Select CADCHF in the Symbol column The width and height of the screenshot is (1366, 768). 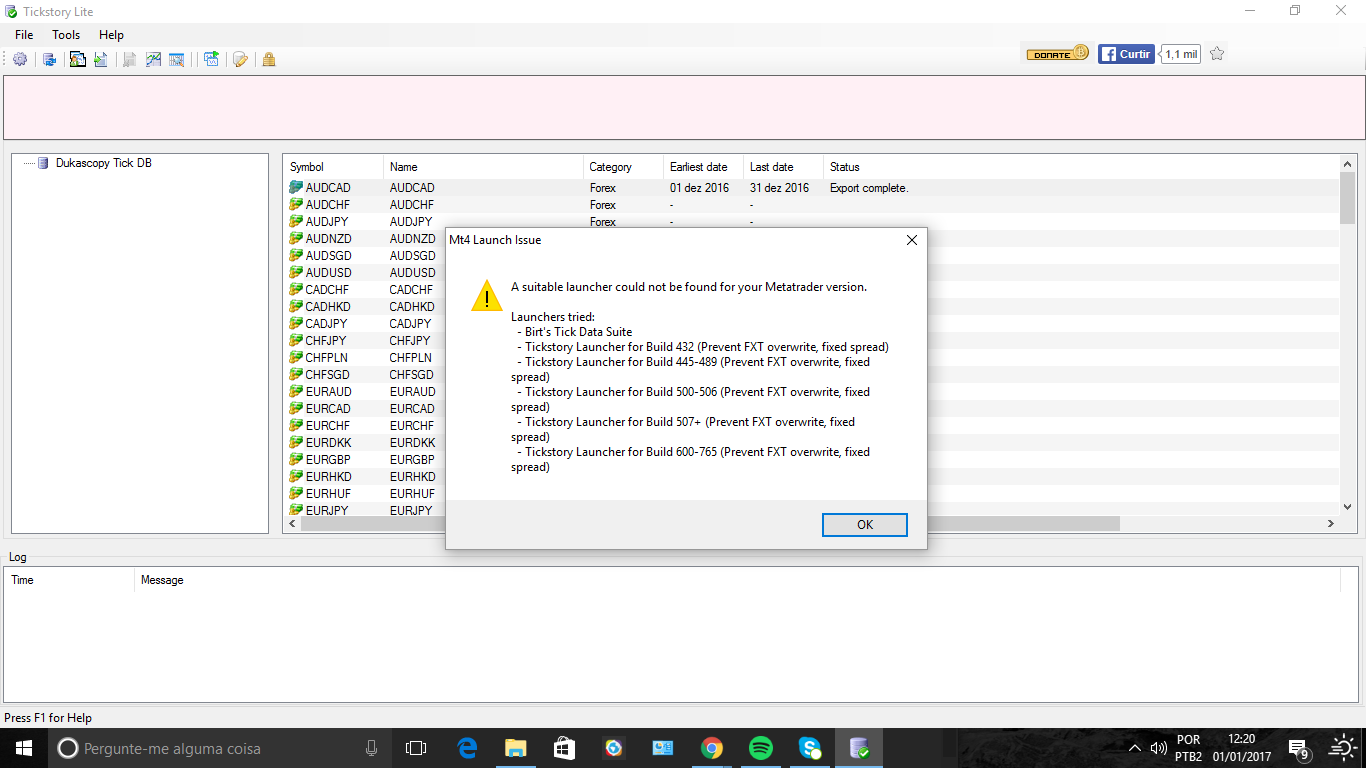coord(328,290)
